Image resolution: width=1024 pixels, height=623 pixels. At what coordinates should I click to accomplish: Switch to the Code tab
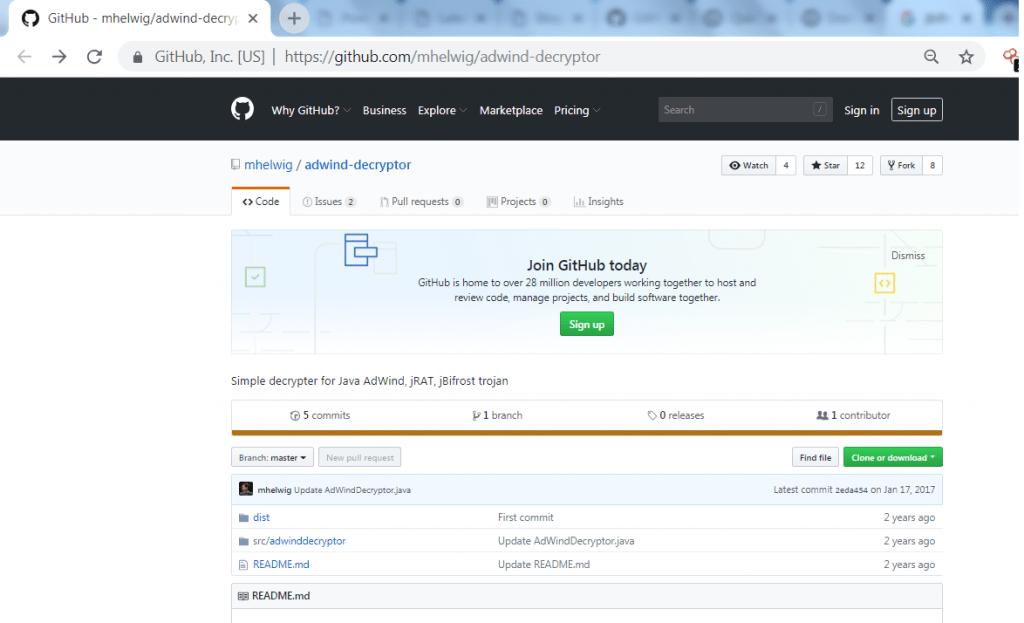tap(261, 202)
